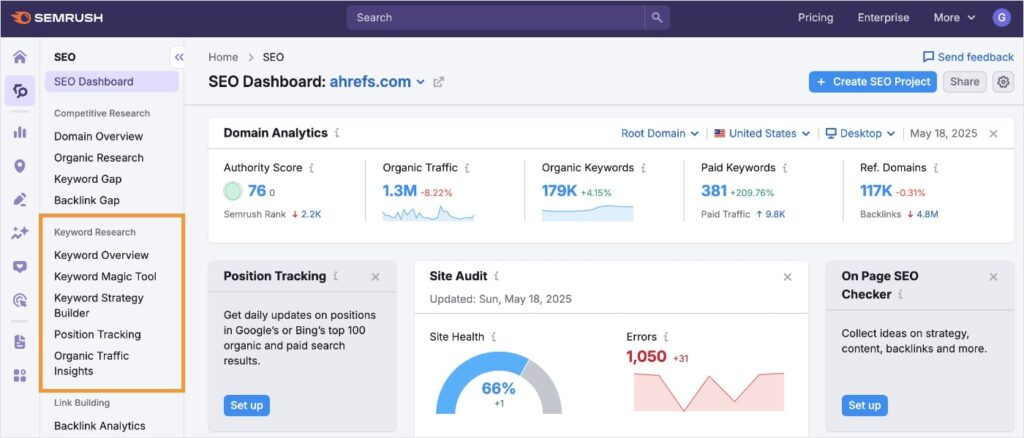
Task: Click Domain Analytics info icon
Action: (337, 133)
